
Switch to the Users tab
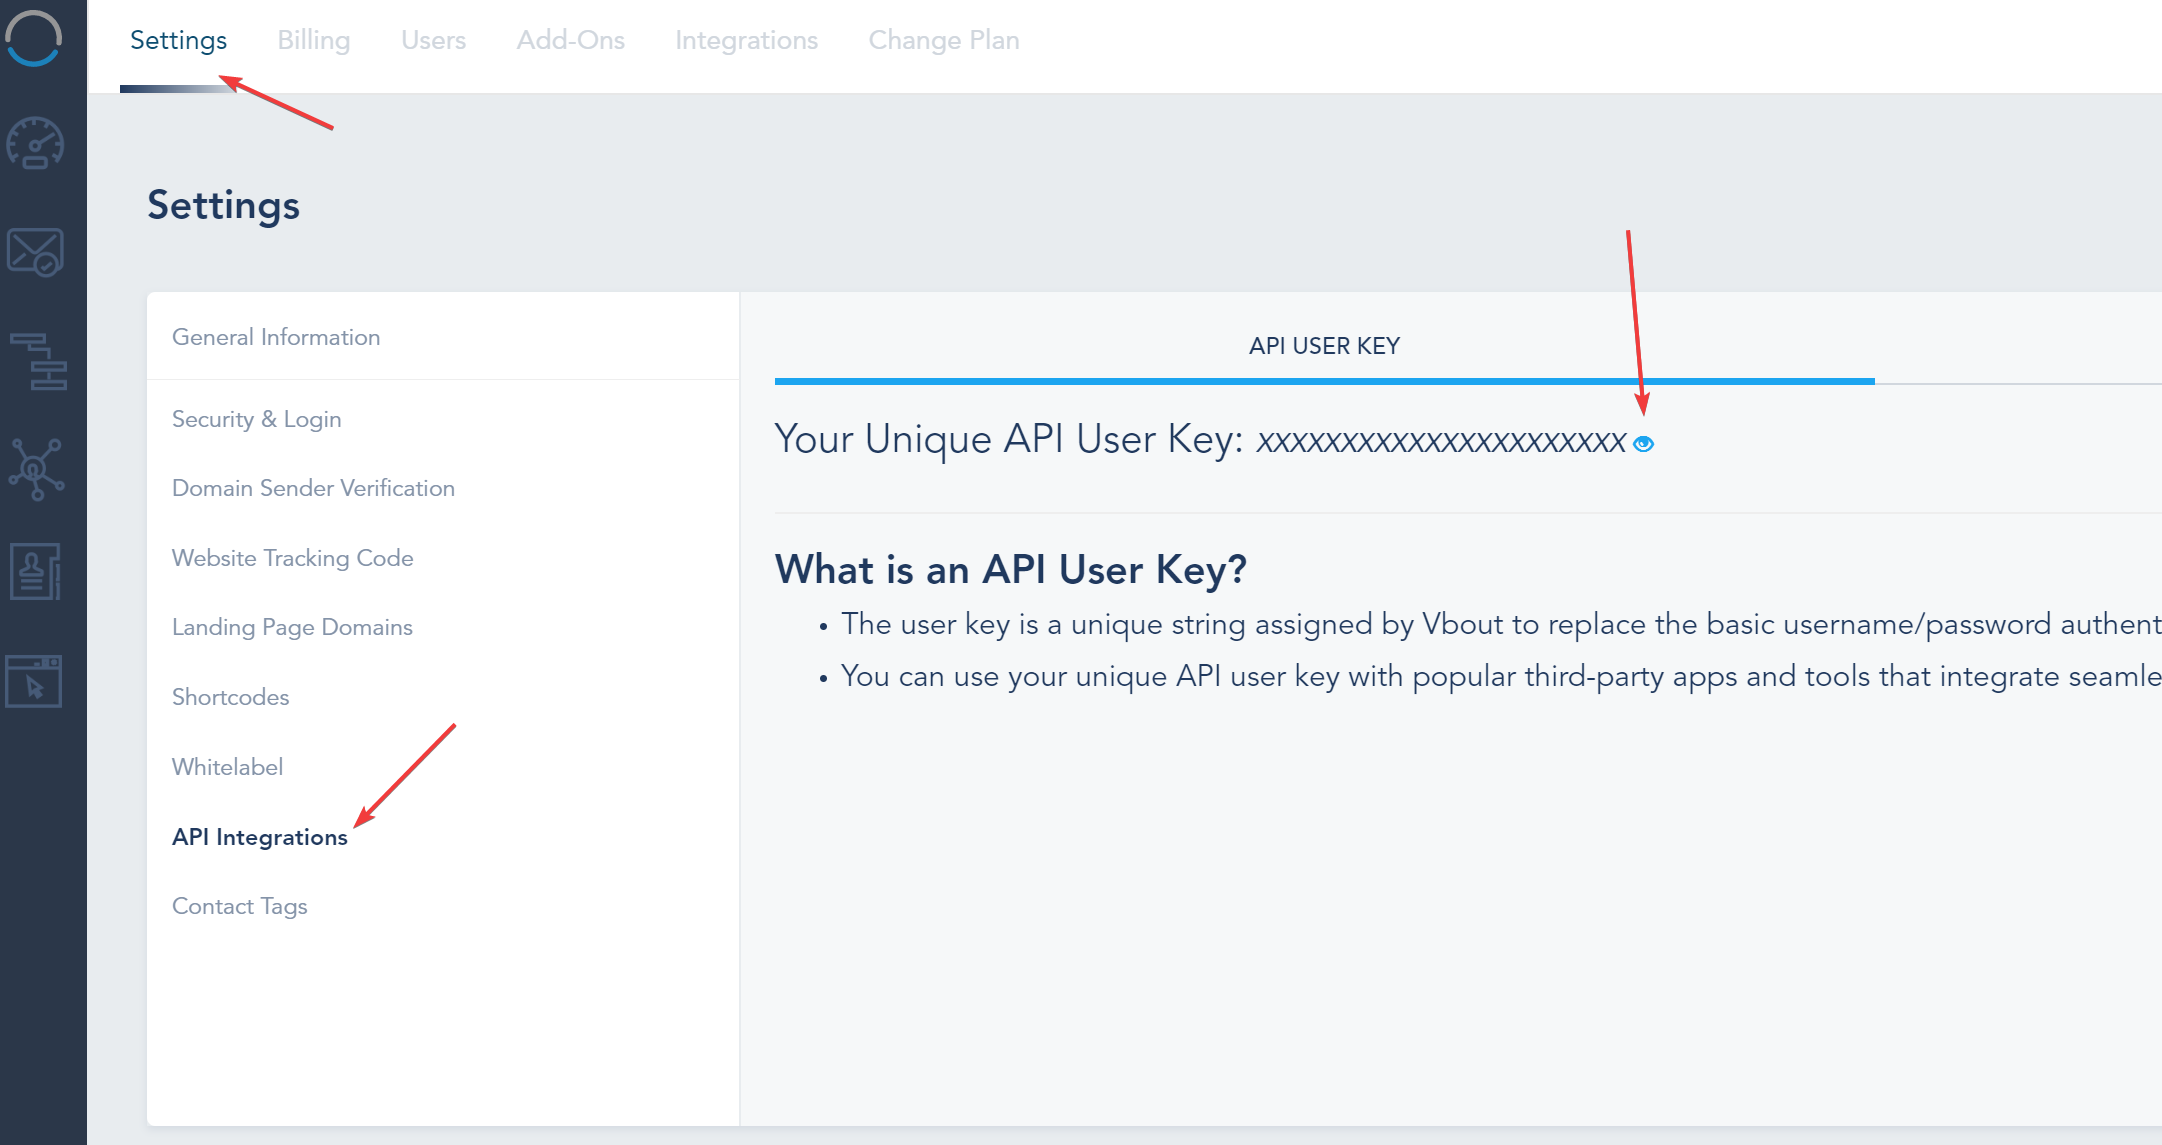click(x=433, y=40)
